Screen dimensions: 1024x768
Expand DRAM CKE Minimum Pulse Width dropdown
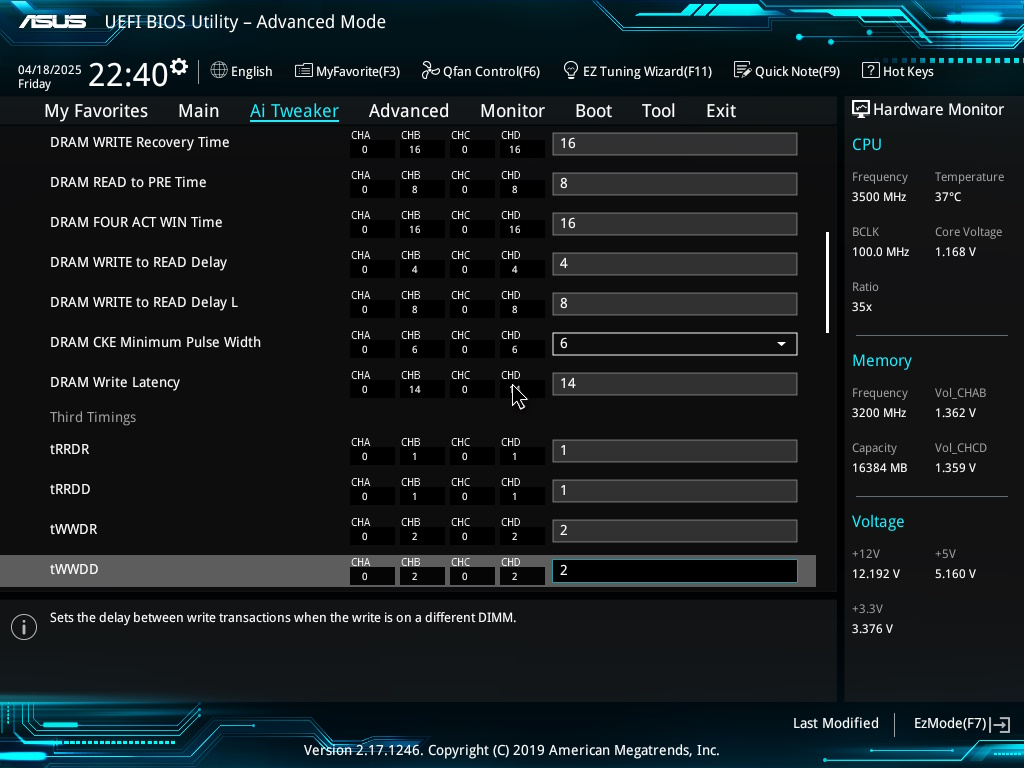tap(675, 344)
